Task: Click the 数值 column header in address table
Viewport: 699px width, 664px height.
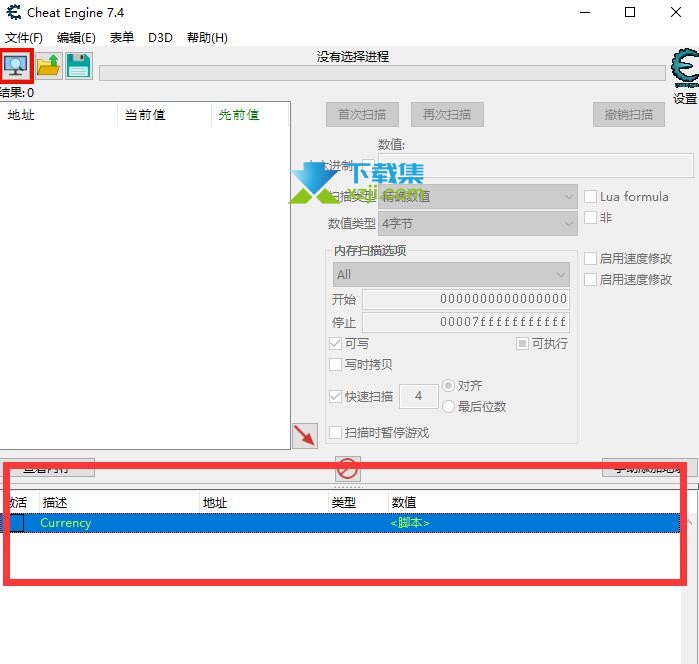Action: tap(535, 503)
